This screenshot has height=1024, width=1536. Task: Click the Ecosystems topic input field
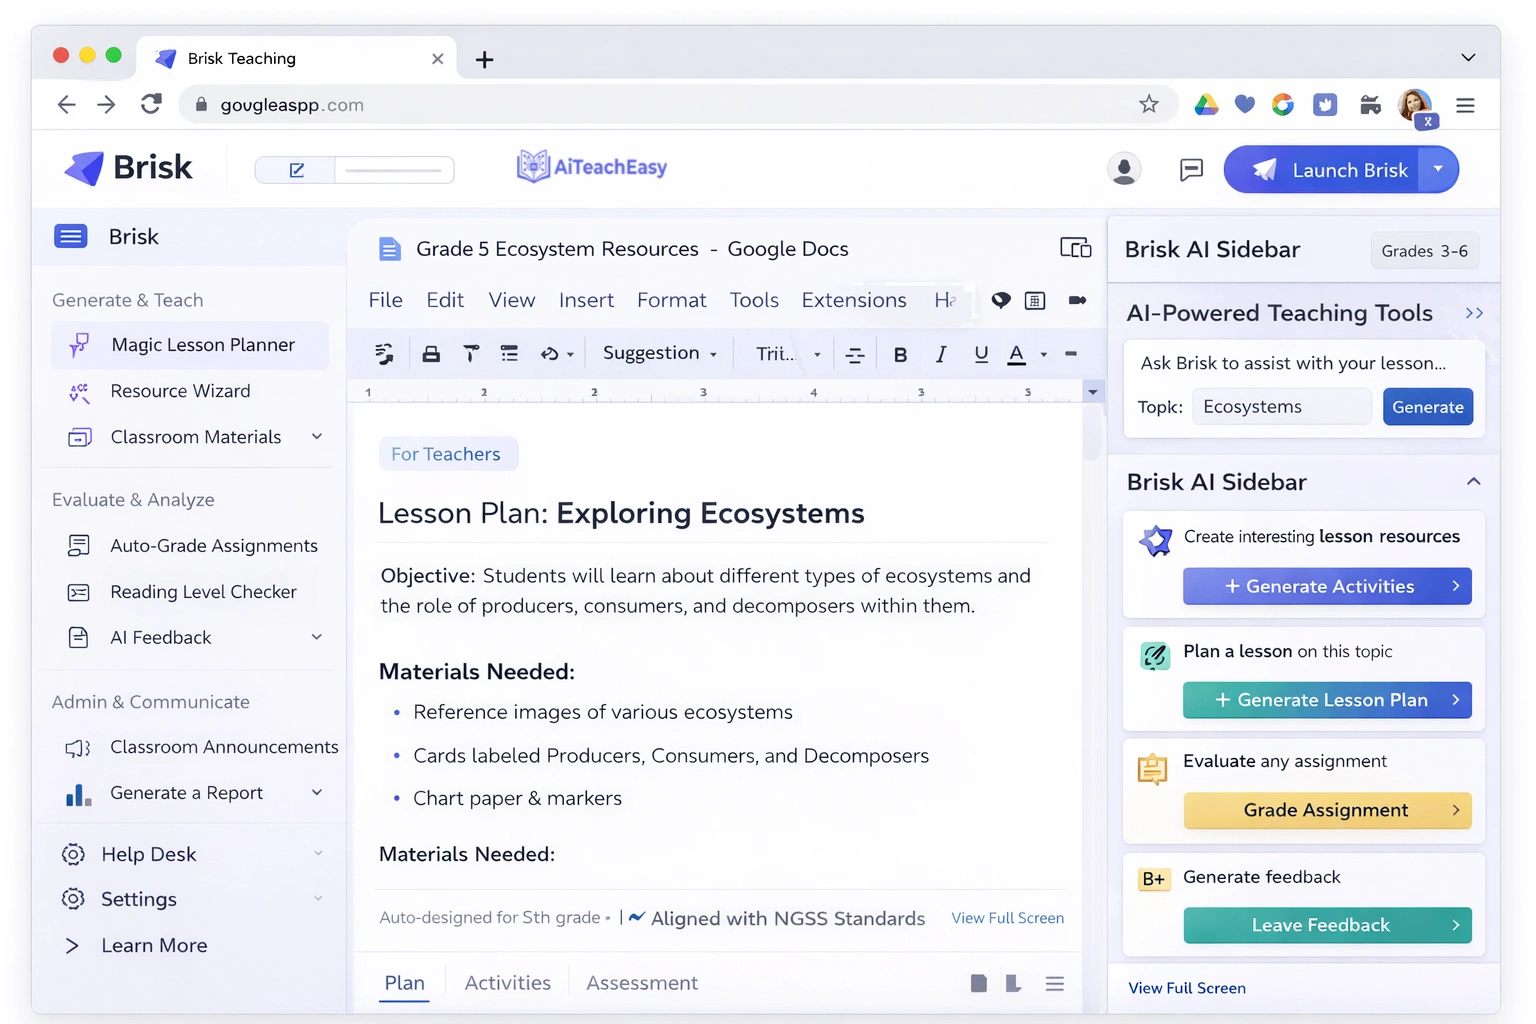[1281, 406]
